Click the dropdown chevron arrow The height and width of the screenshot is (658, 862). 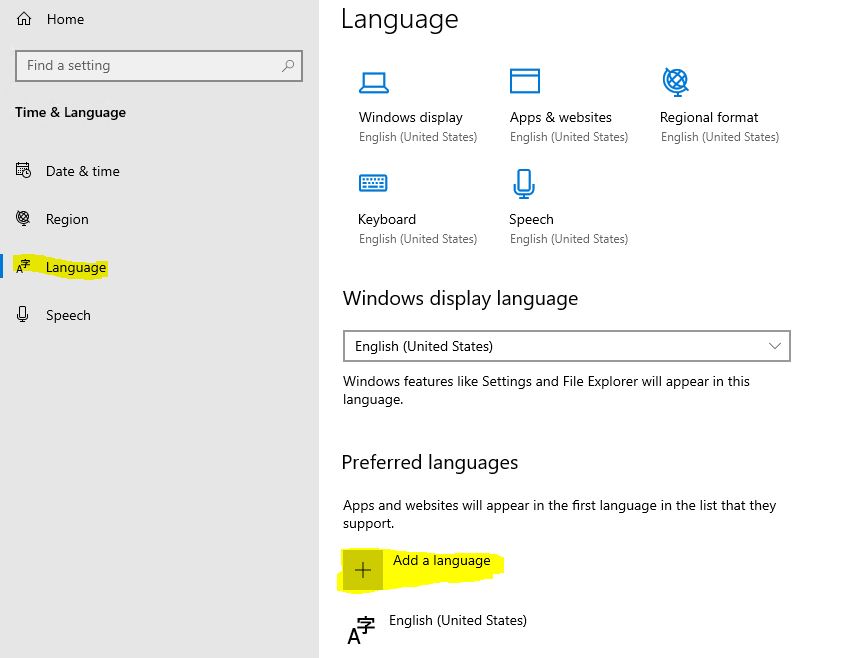point(775,346)
